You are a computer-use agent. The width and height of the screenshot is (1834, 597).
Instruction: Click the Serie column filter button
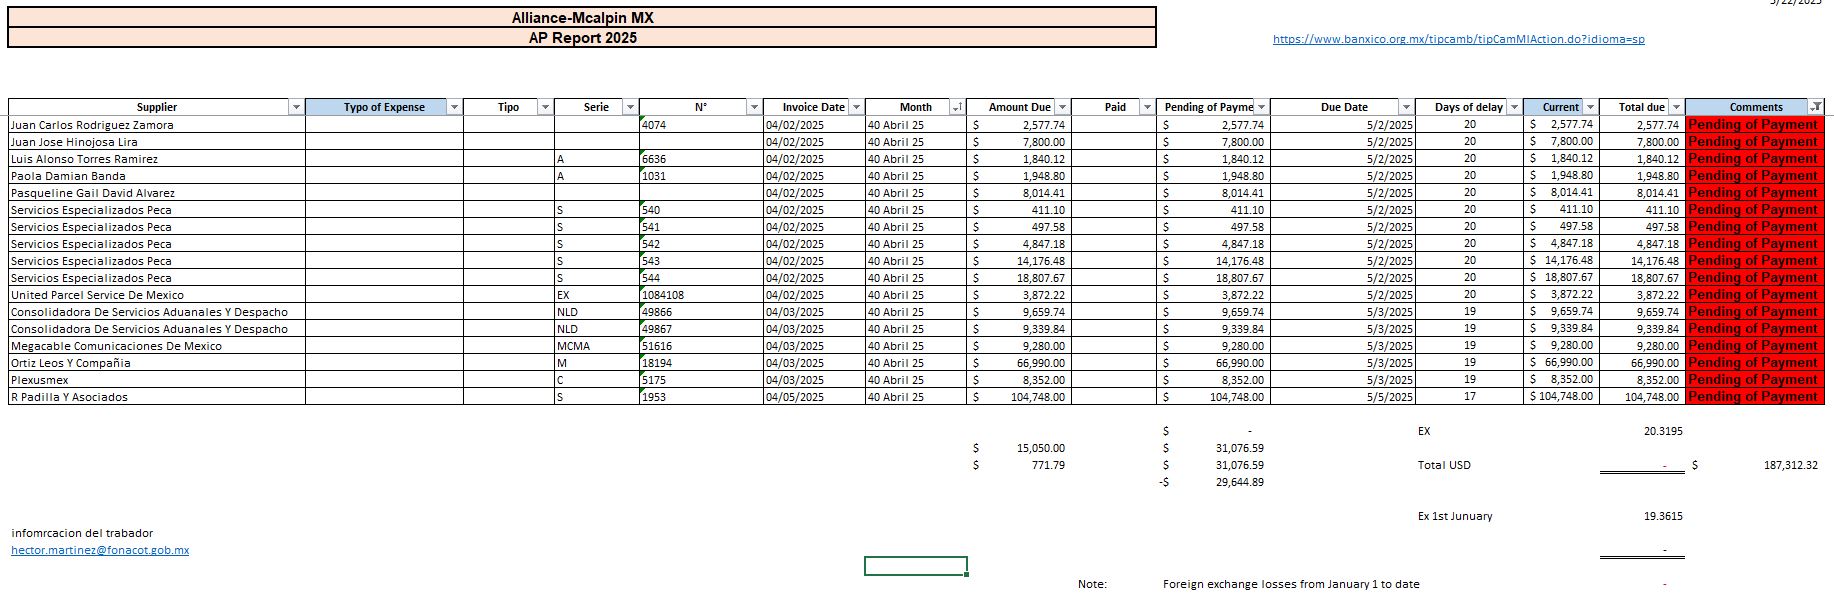[x=630, y=107]
